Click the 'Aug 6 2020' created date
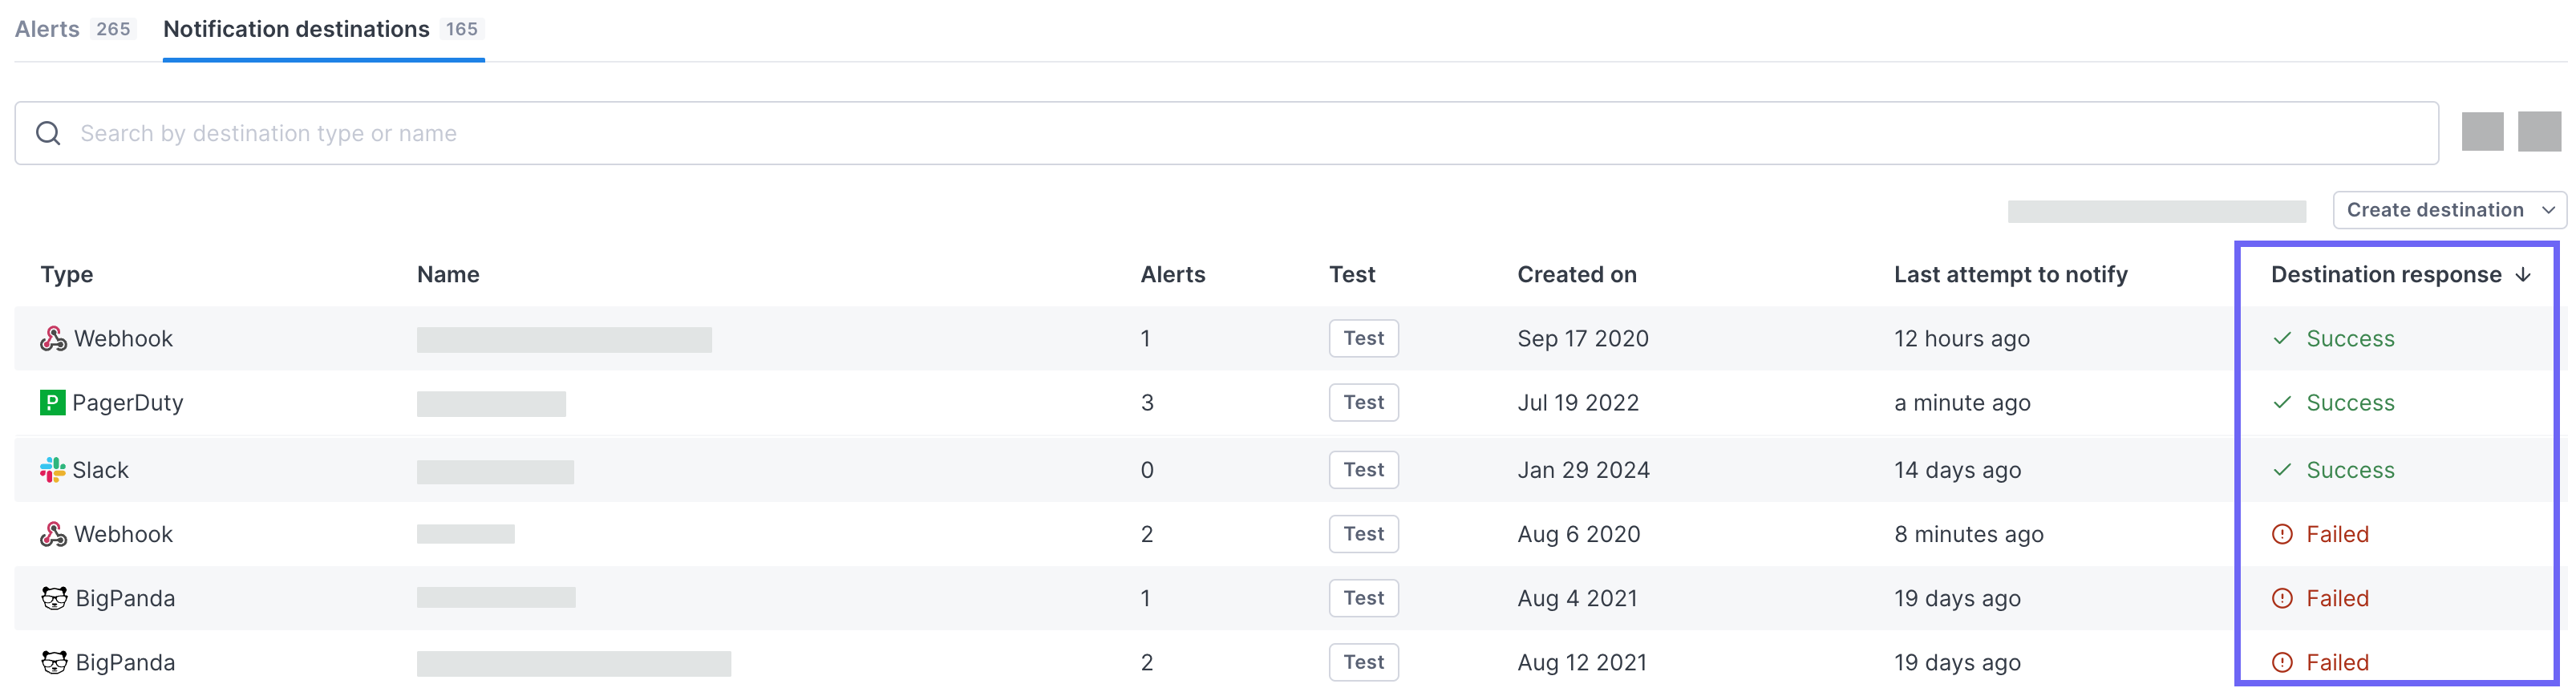2576x688 pixels. tap(1579, 534)
